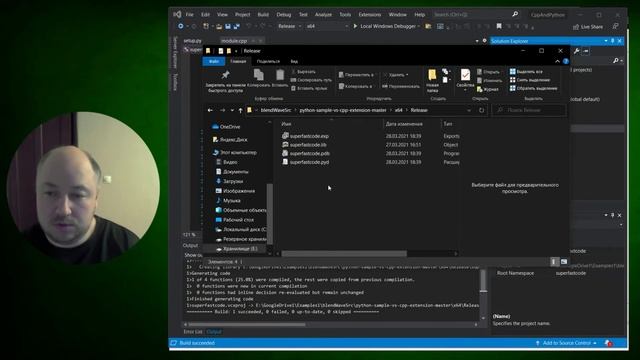Open the module.cpp editor tab

(234, 41)
